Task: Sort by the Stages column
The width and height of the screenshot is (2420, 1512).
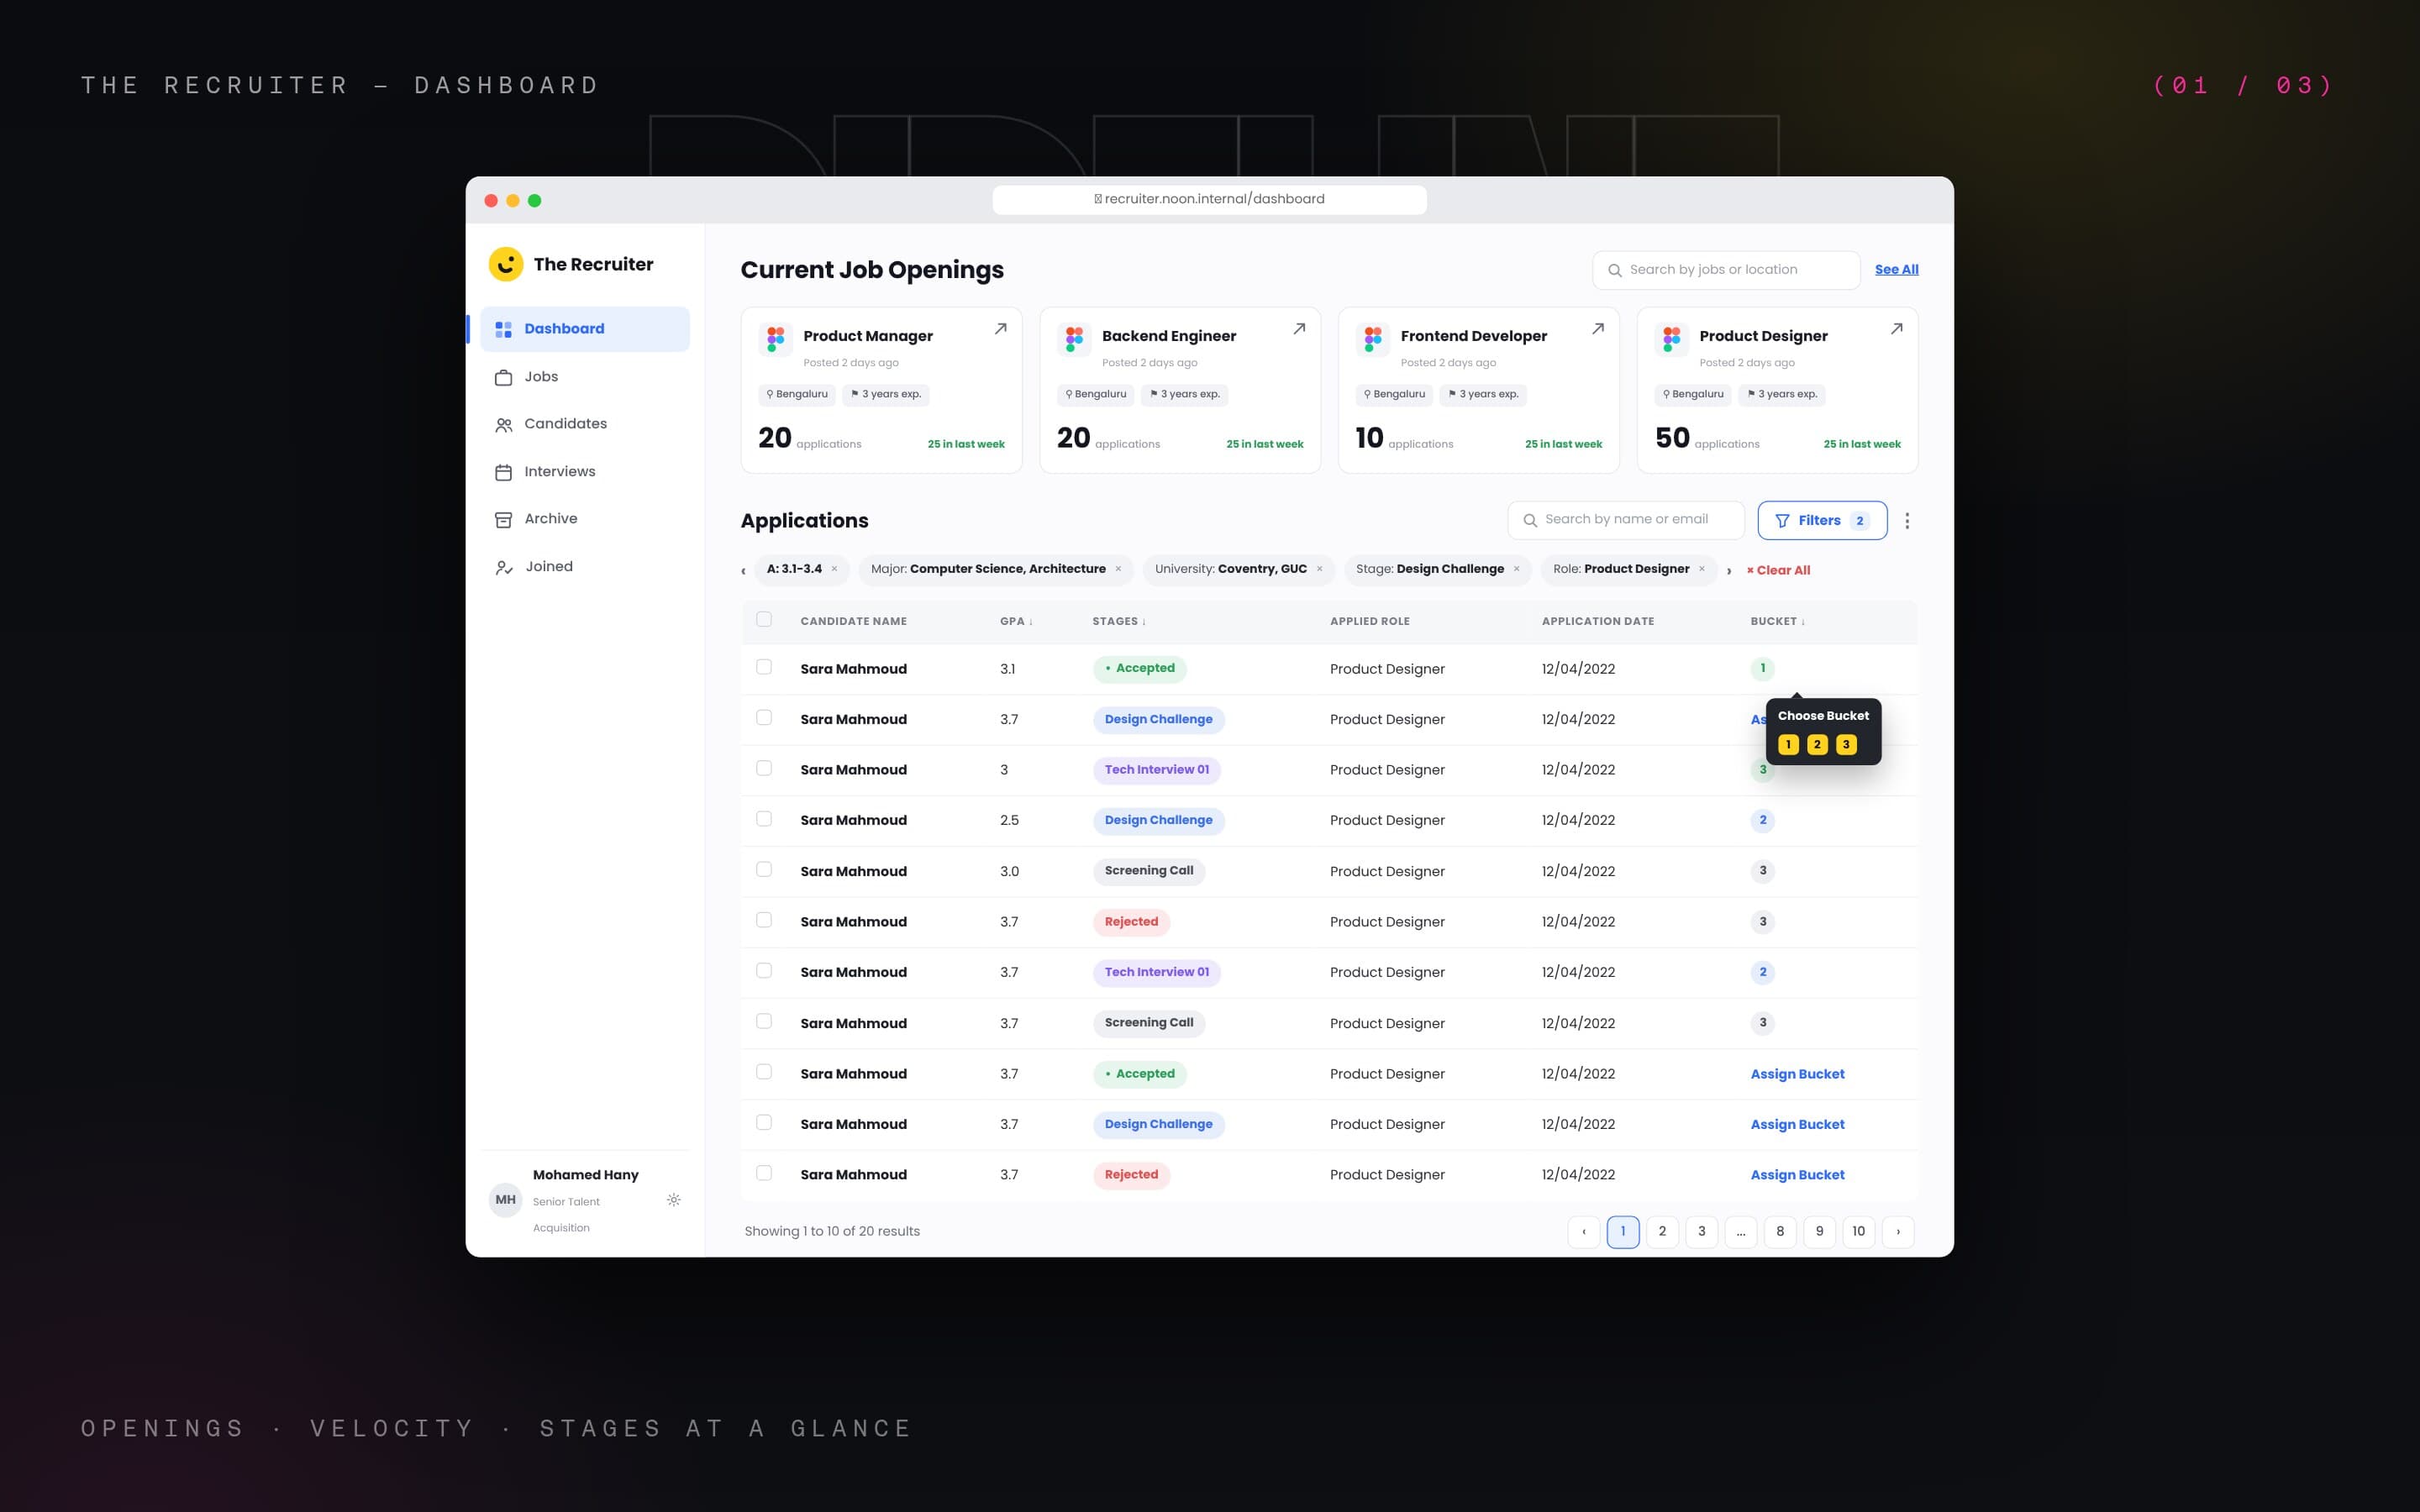Action: [1119, 621]
